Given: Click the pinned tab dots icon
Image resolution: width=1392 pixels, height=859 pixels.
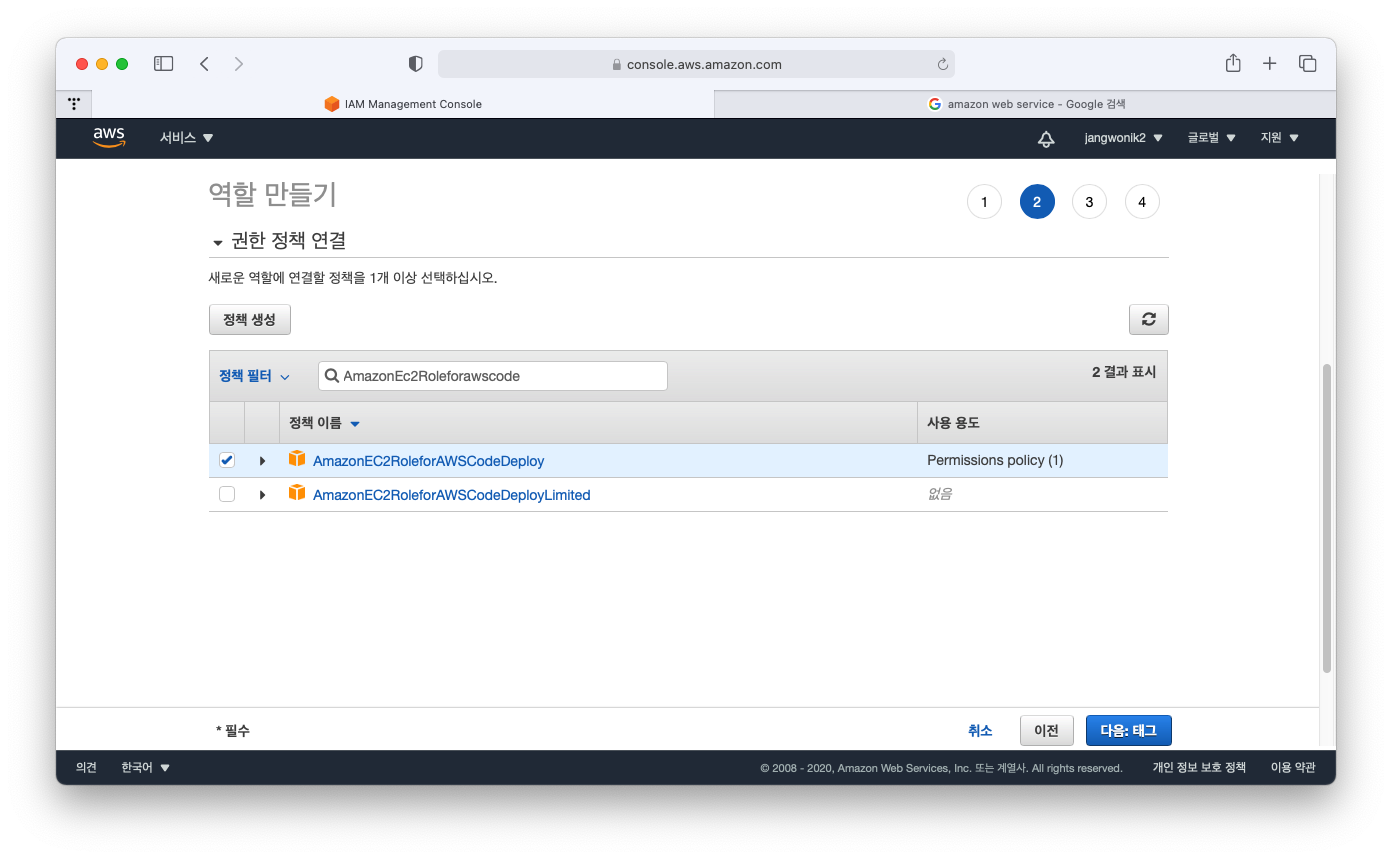Looking at the screenshot, I should pos(74,103).
